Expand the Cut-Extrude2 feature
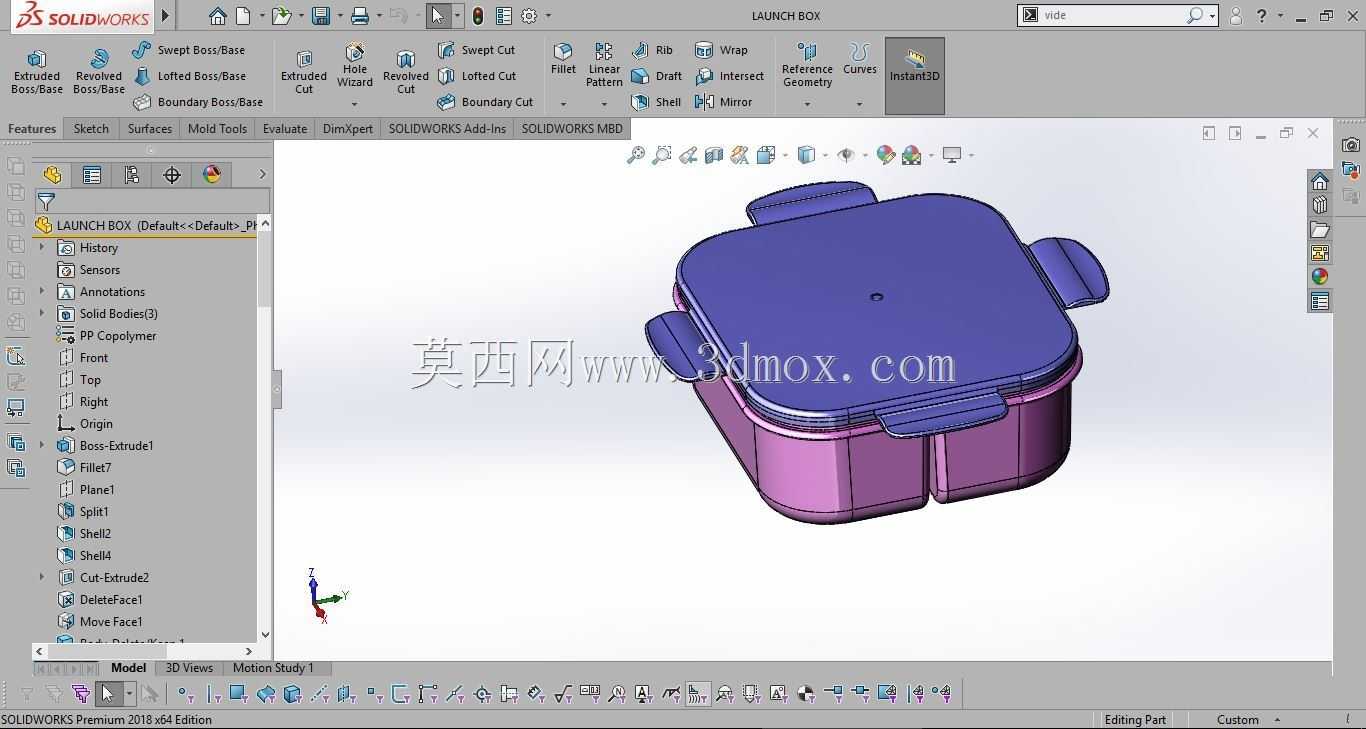This screenshot has width=1366, height=729. [x=42, y=578]
